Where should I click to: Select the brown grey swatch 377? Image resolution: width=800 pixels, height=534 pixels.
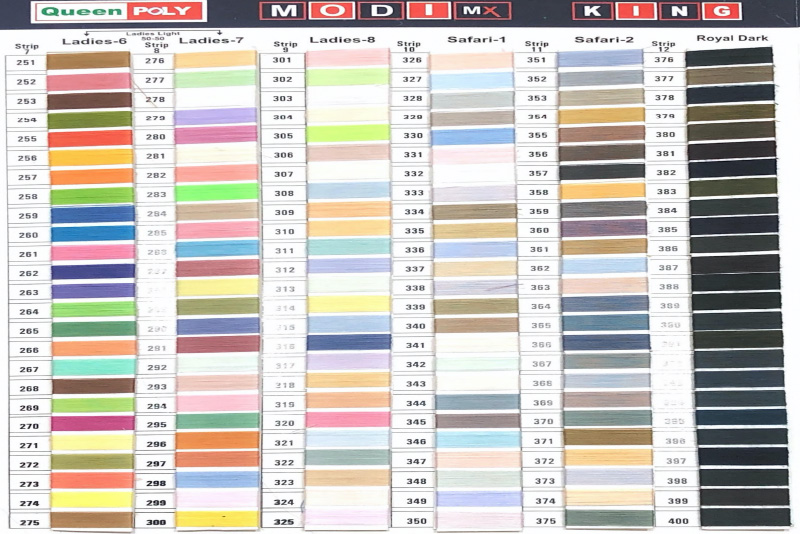[730, 77]
